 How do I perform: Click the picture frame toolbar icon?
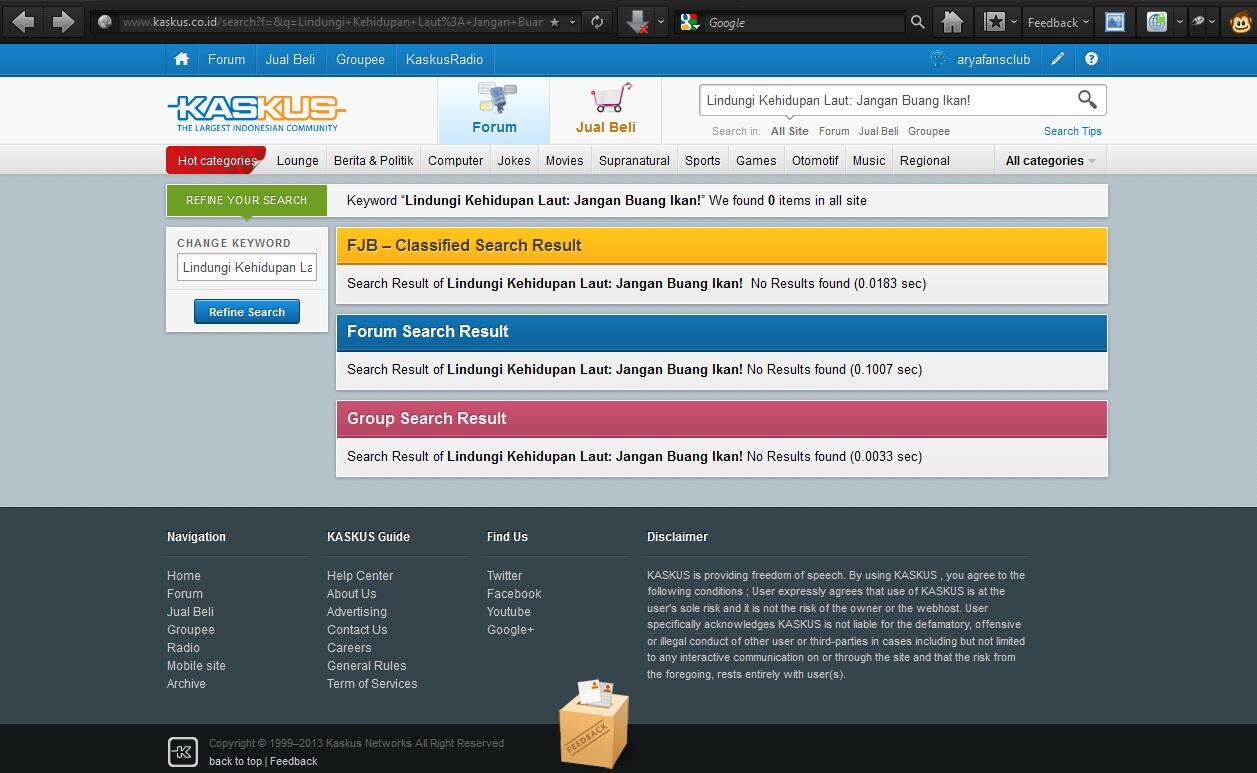pyautogui.click(x=1115, y=22)
